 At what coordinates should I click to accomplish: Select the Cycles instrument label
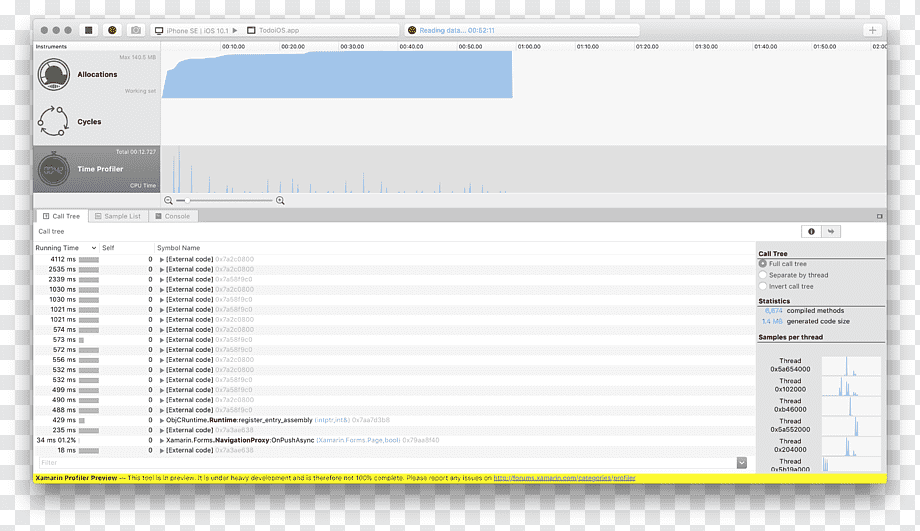(x=89, y=122)
